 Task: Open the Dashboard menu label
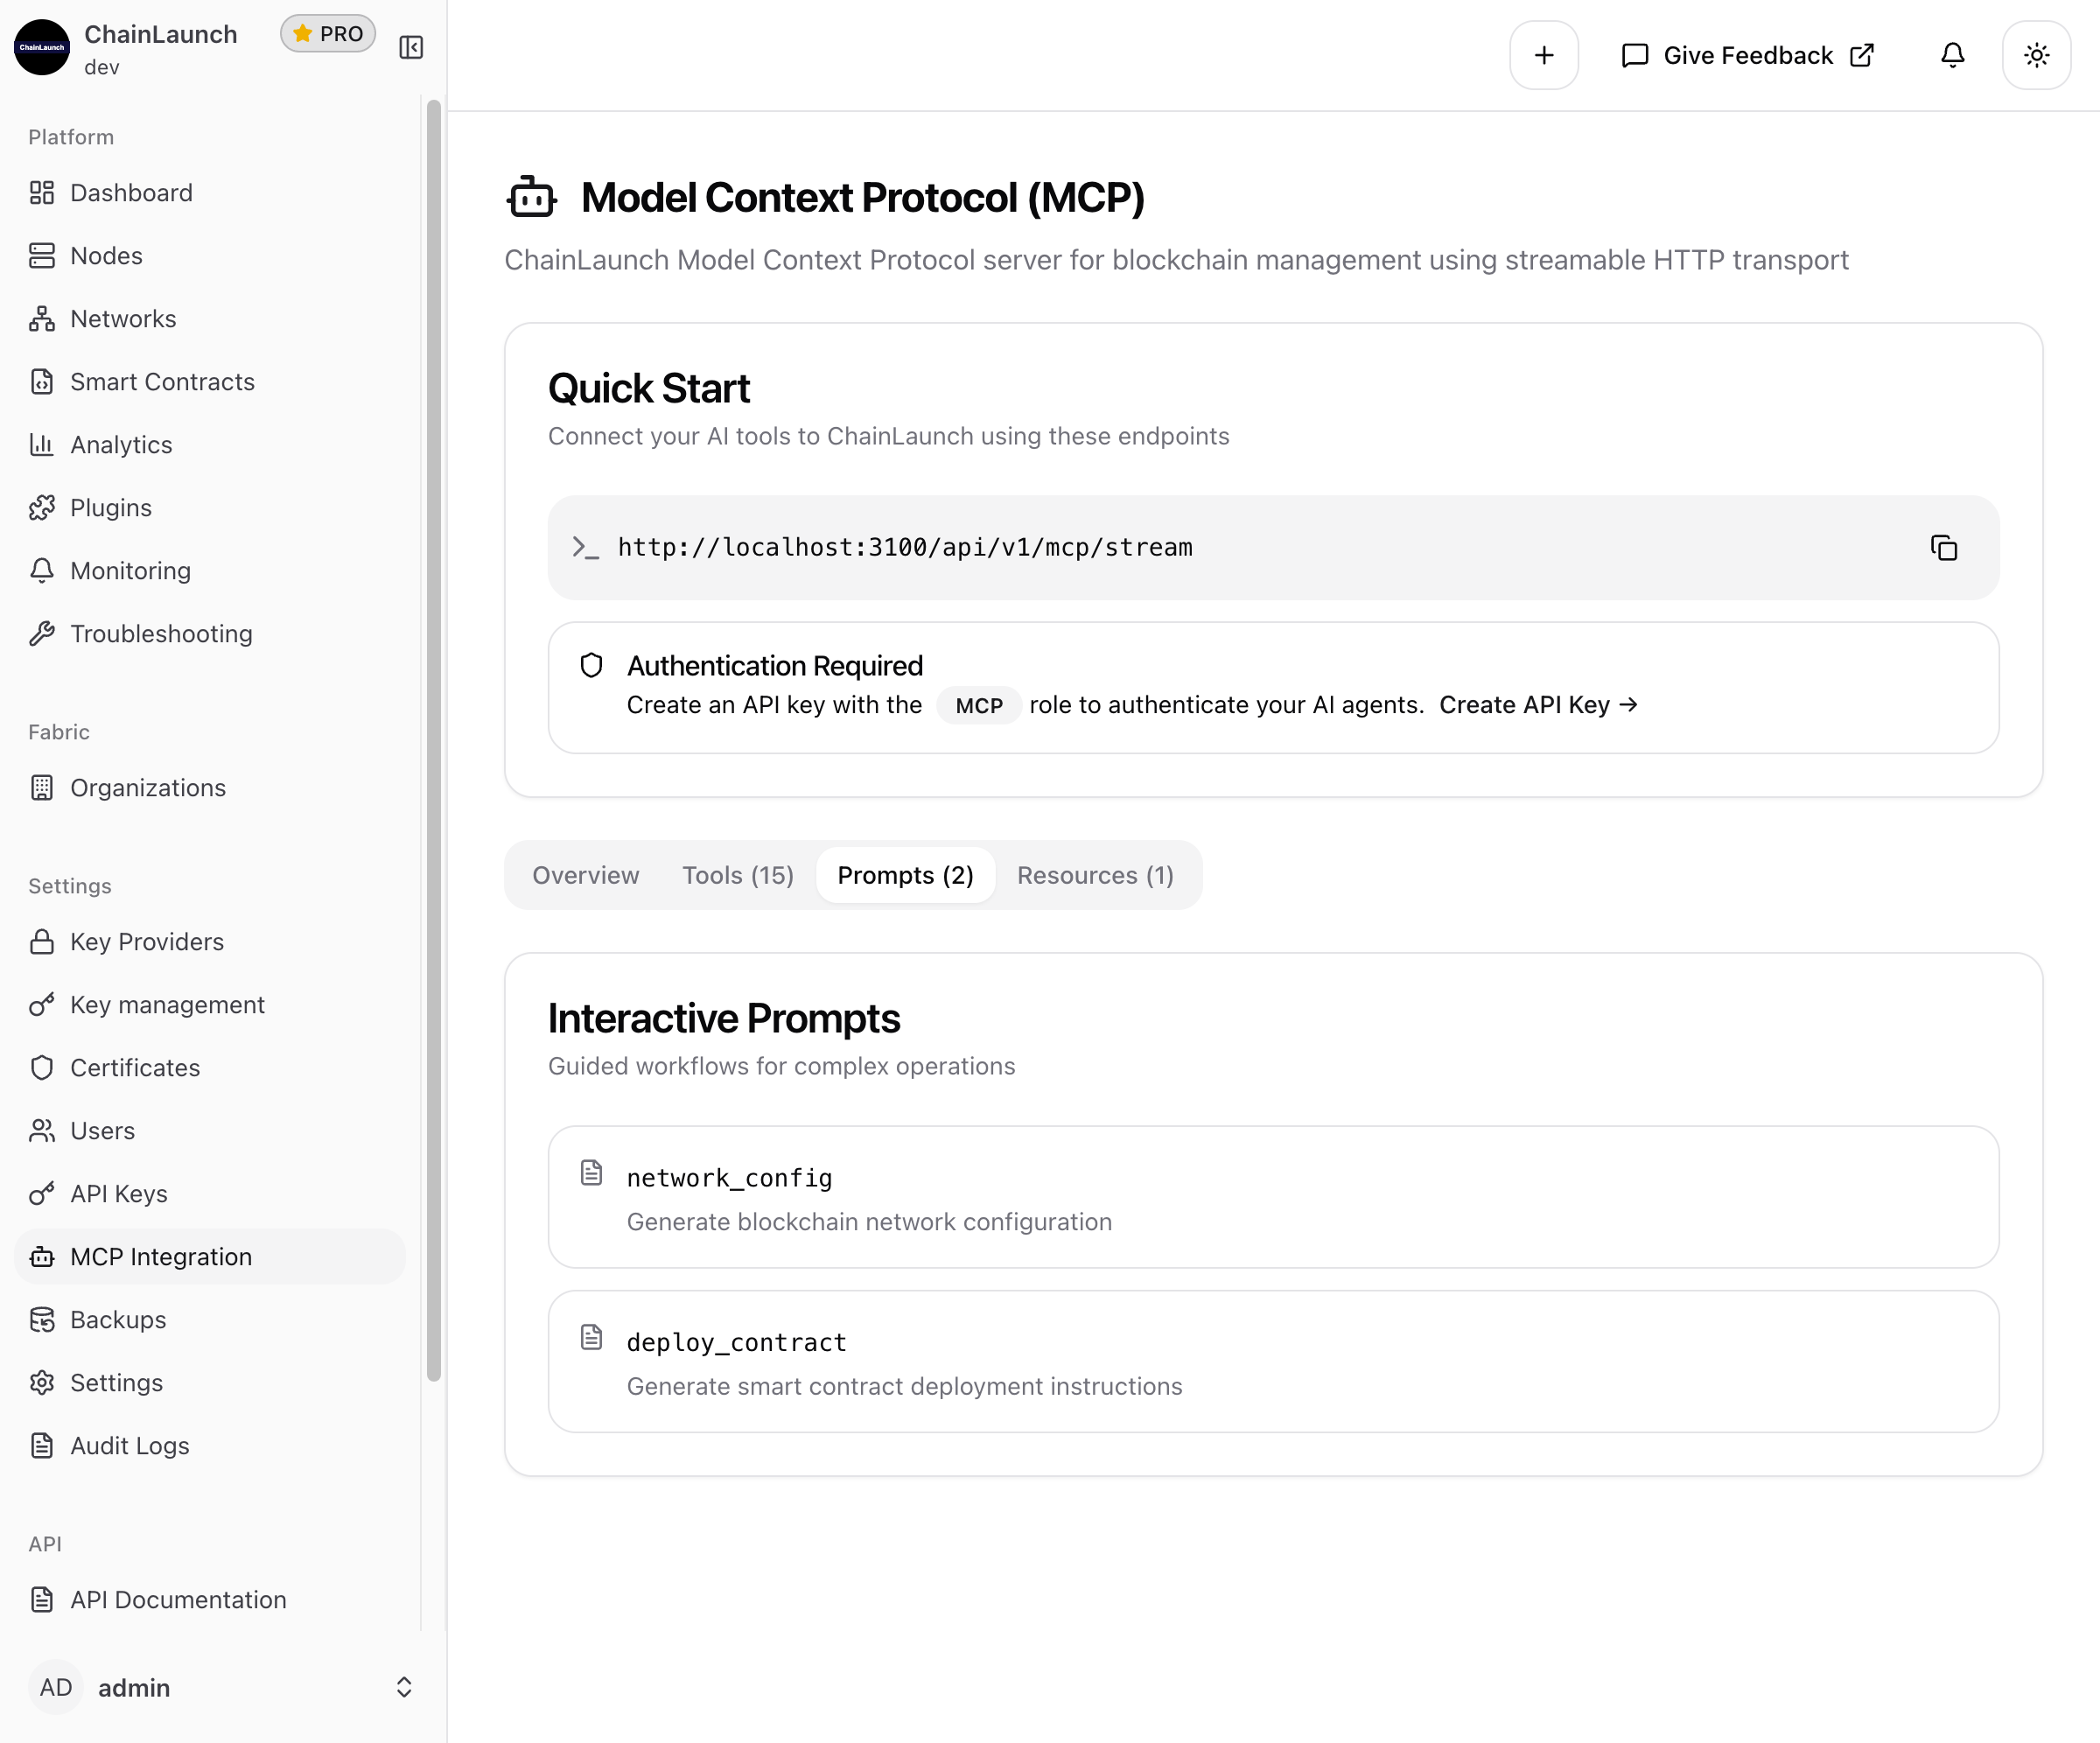pos(131,193)
